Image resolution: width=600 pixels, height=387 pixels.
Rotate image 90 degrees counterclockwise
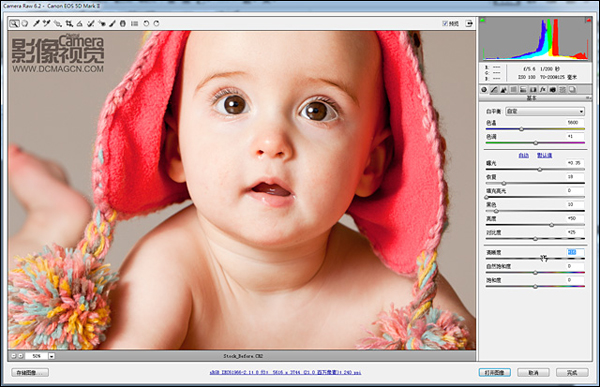[x=146, y=24]
